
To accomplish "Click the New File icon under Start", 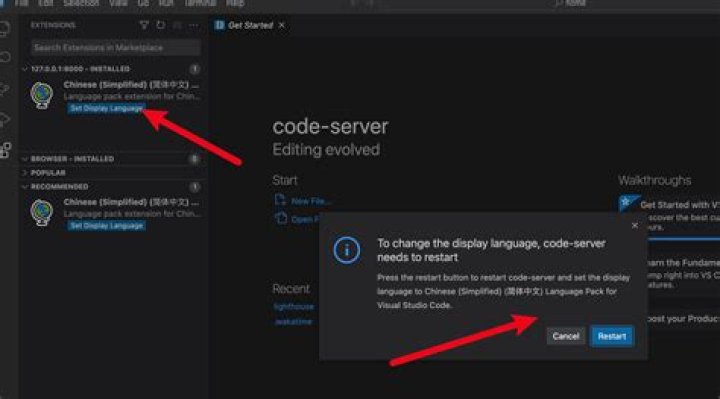I will [x=280, y=200].
